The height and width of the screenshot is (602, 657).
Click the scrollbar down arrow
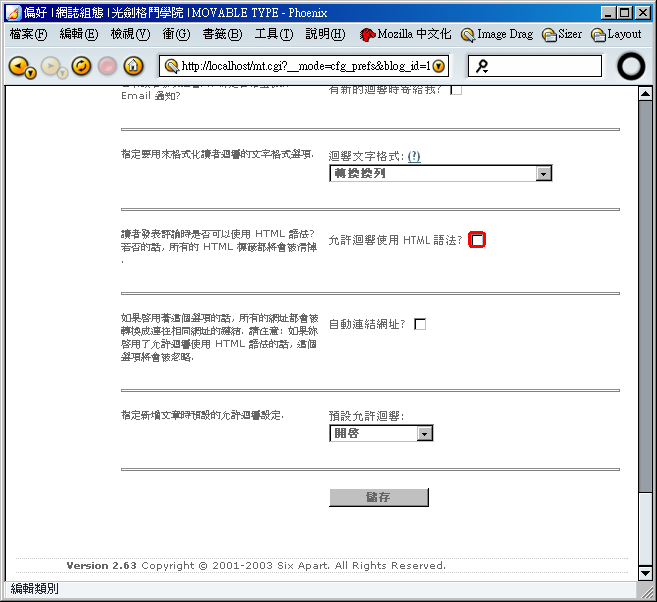pyautogui.click(x=645, y=573)
